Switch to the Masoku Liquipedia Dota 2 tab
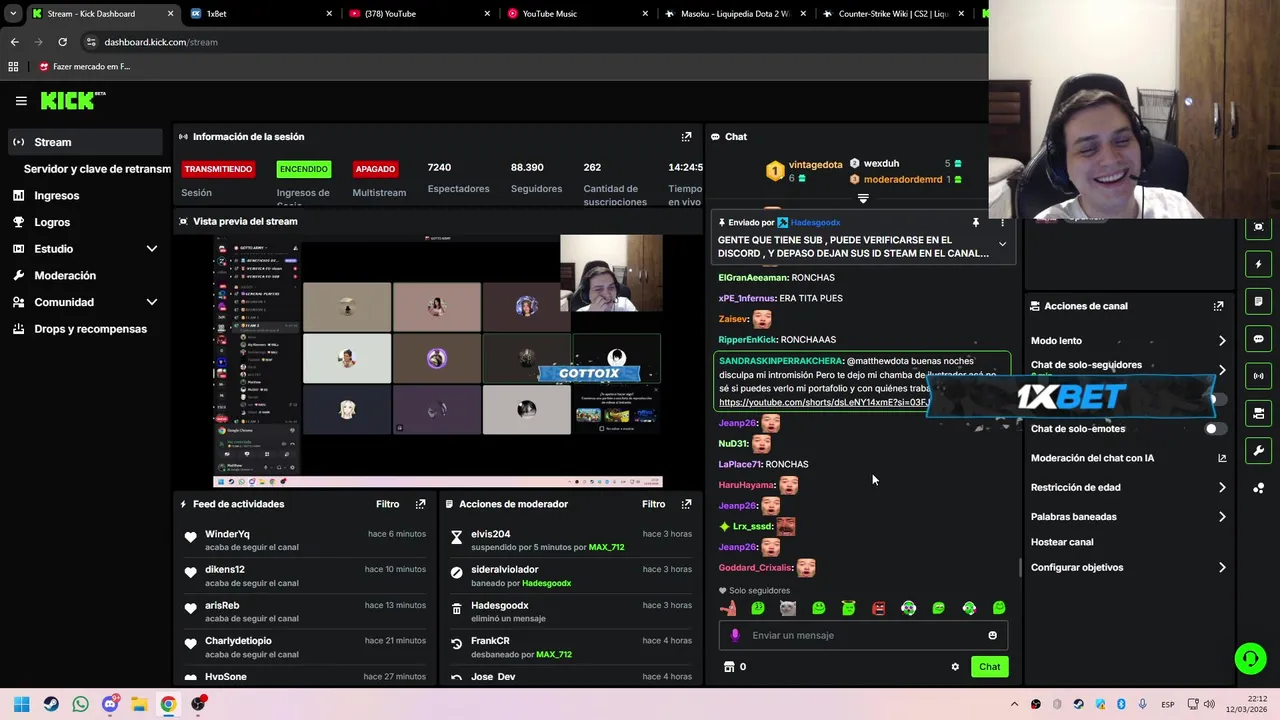The width and height of the screenshot is (1280, 720). pyautogui.click(x=735, y=14)
